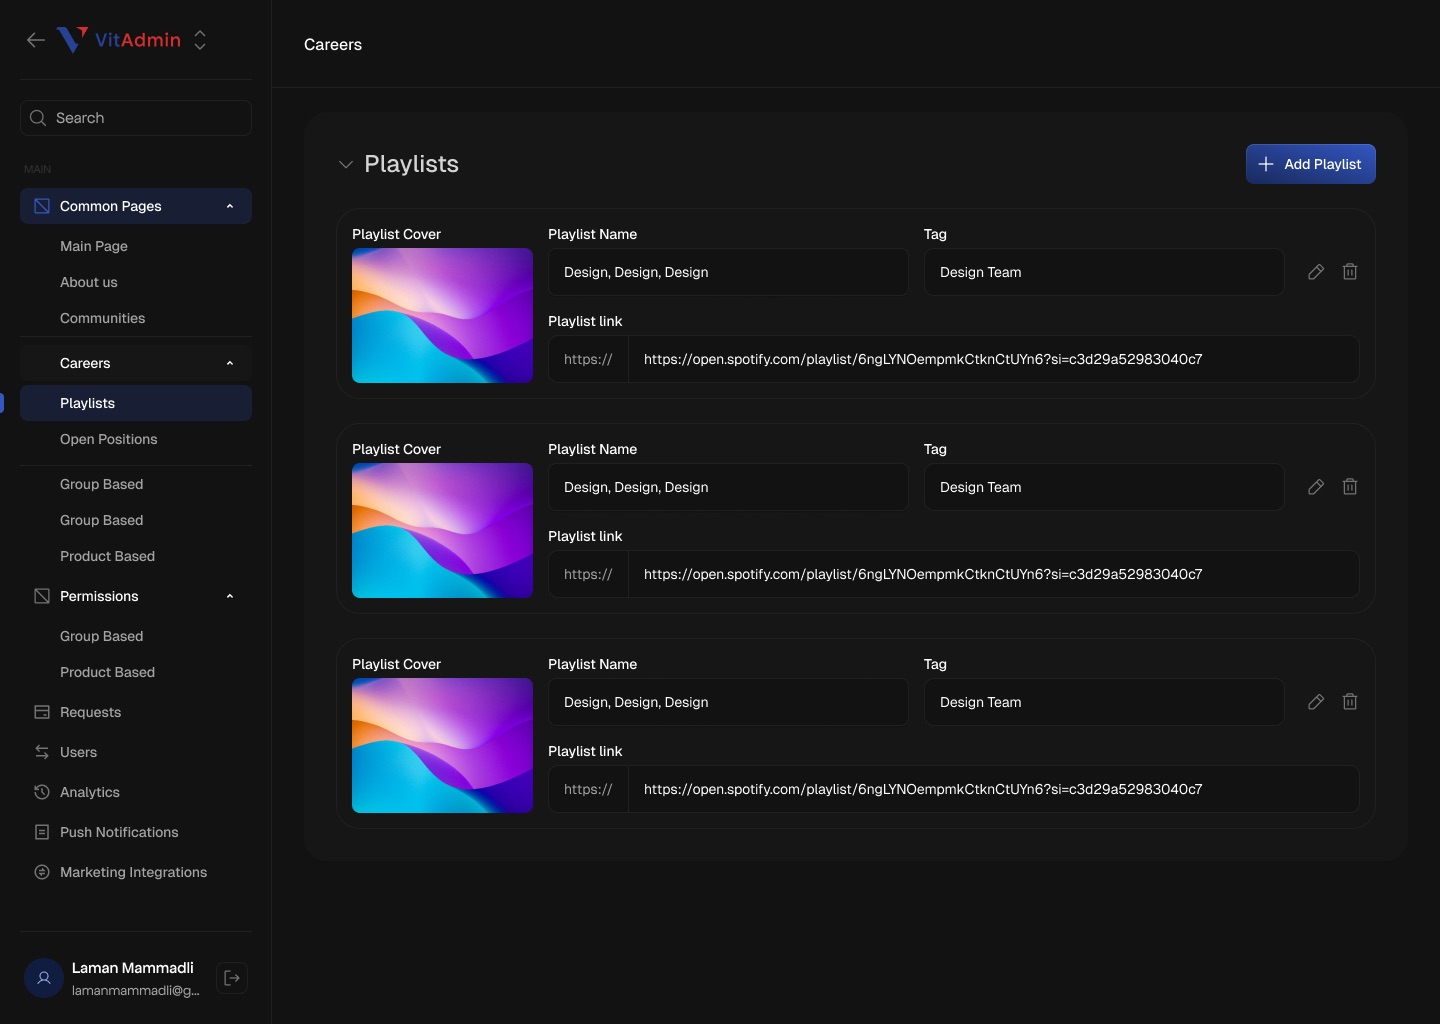Image resolution: width=1440 pixels, height=1024 pixels.
Task: Click the third playlist's name field
Action: click(x=728, y=702)
